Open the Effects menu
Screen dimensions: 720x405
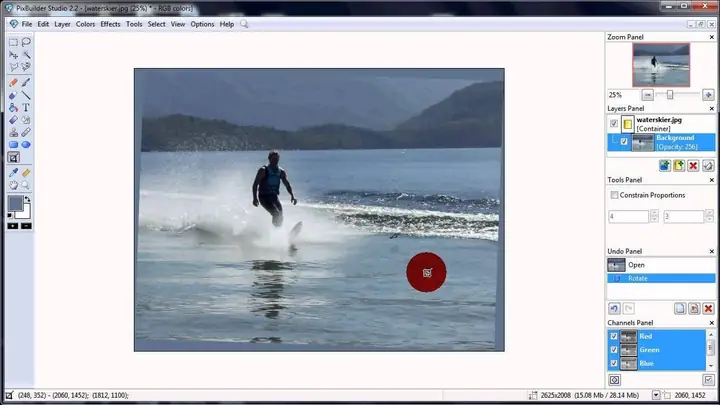point(110,24)
